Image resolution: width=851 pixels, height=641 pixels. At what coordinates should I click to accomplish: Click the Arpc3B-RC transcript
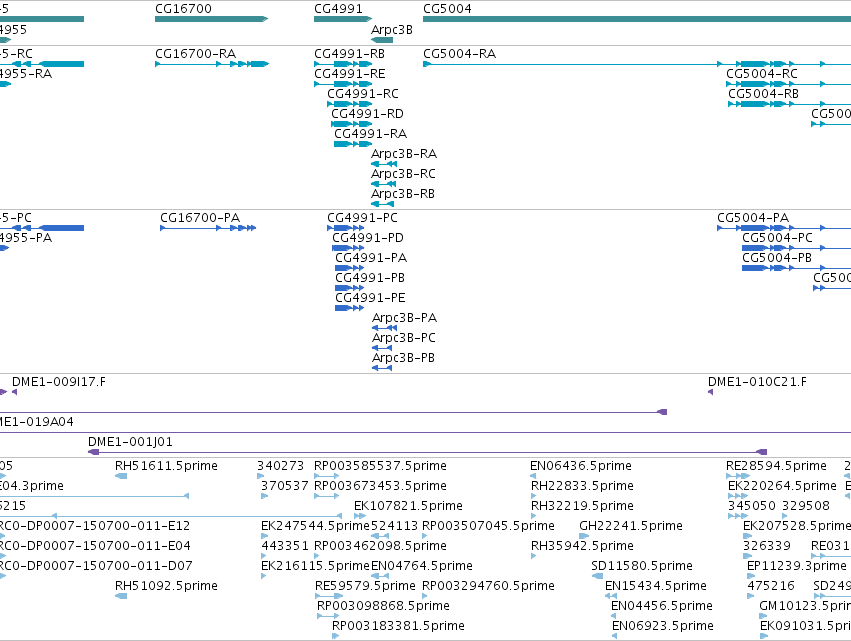point(384,184)
